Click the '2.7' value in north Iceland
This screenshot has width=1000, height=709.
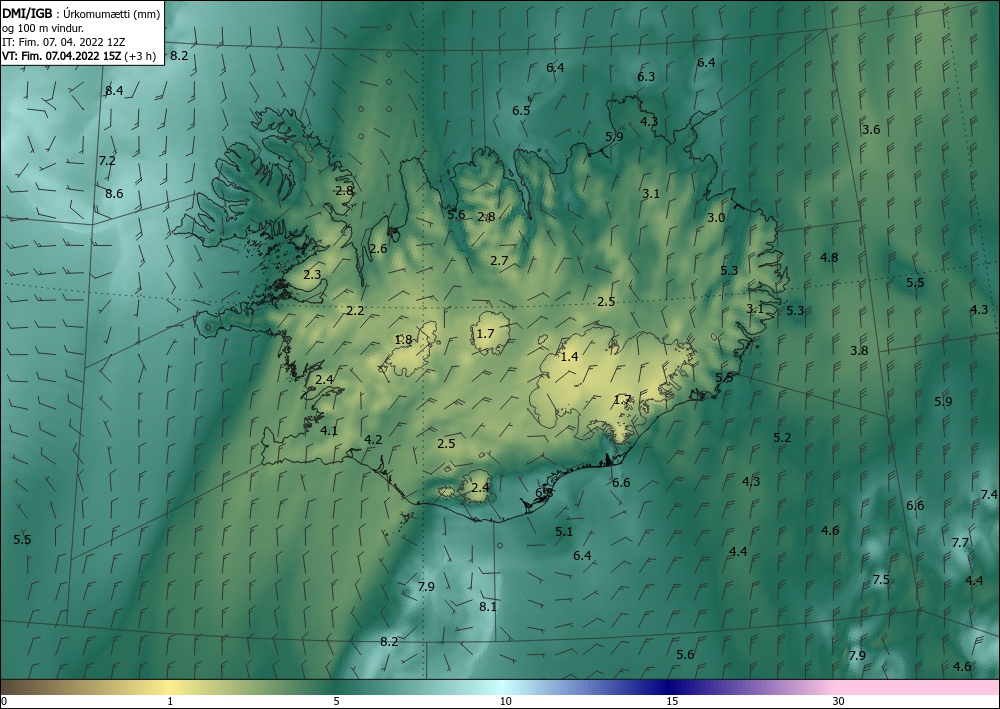tap(499, 260)
